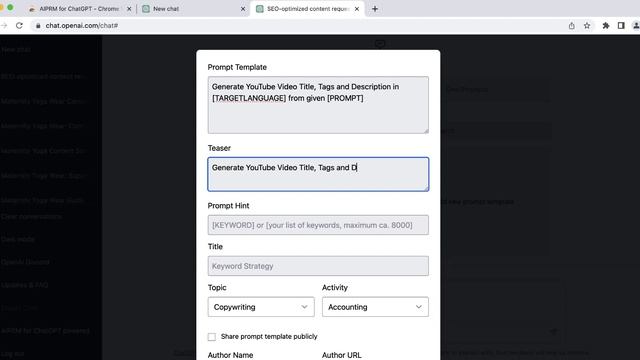Open the Activity dropdown showing Accounting
This screenshot has width=640, height=360.
pos(375,307)
